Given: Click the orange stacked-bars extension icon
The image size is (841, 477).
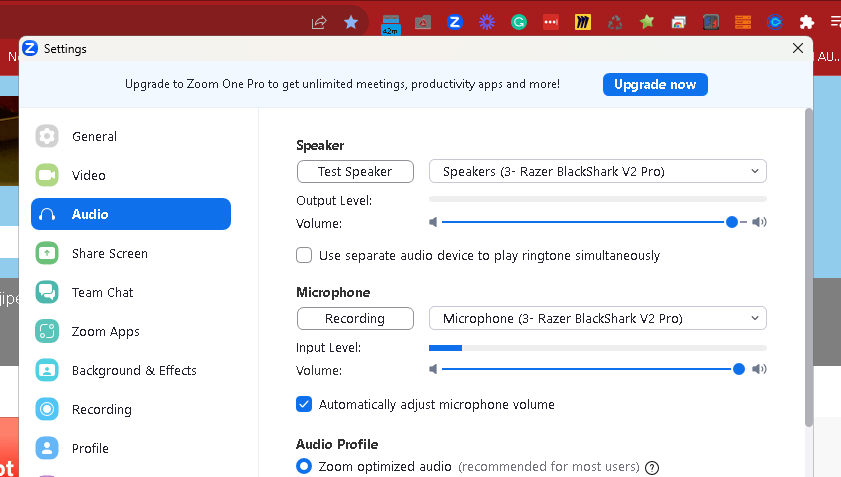Looking at the screenshot, I should (x=743, y=22).
